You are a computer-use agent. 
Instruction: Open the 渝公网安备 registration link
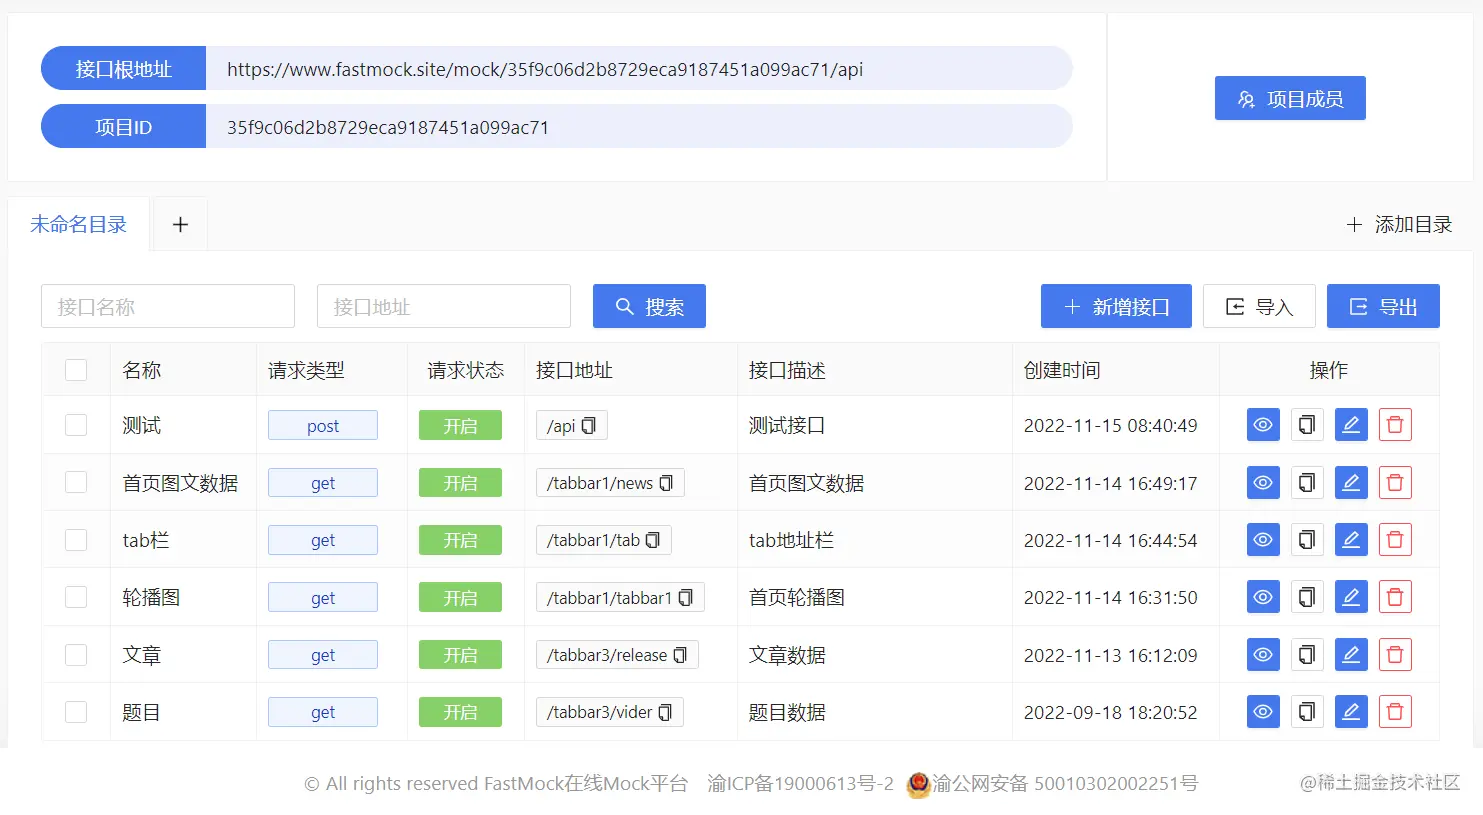point(1053,784)
